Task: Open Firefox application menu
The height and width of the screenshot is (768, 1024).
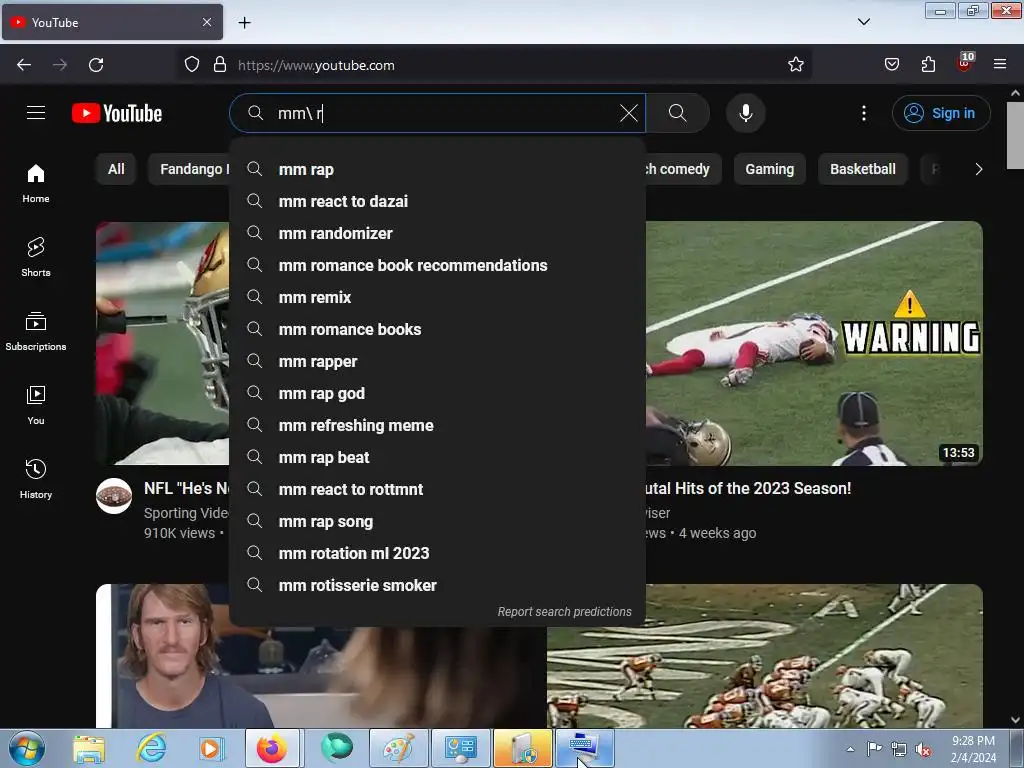Action: point(999,64)
